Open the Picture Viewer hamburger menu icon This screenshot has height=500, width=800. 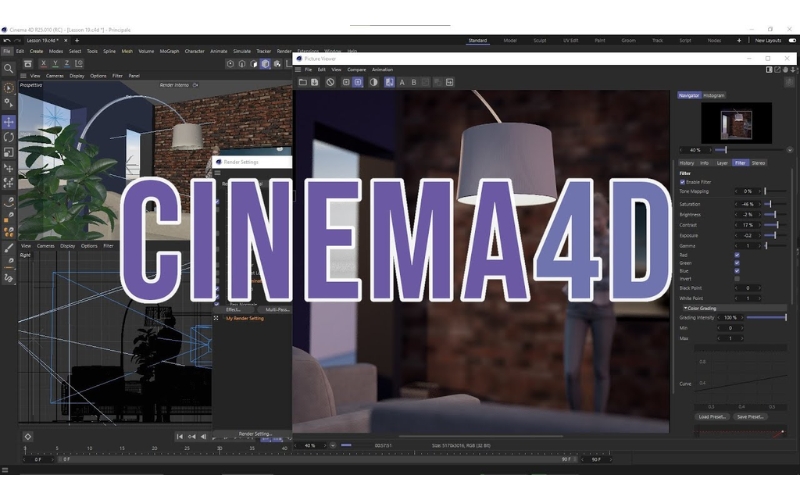coord(298,70)
